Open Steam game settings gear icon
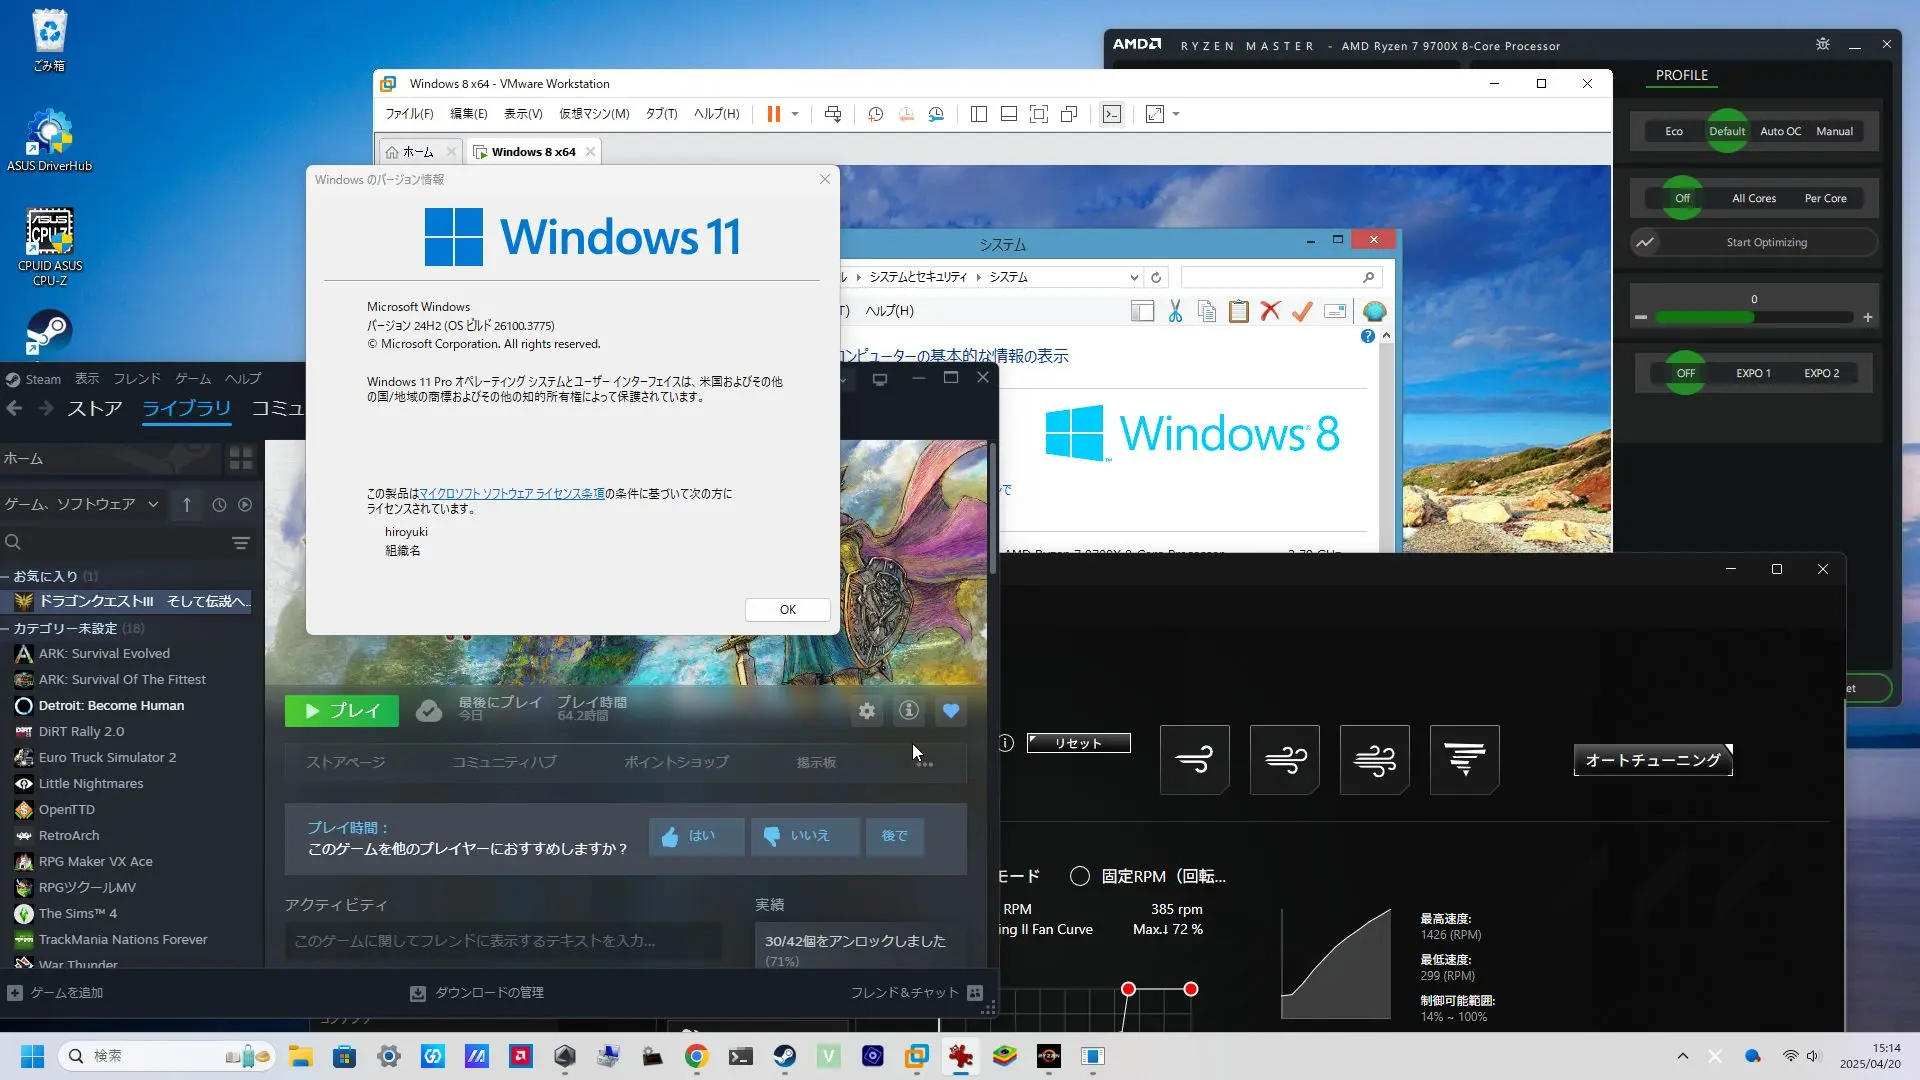This screenshot has height=1080, width=1920. pyautogui.click(x=867, y=711)
